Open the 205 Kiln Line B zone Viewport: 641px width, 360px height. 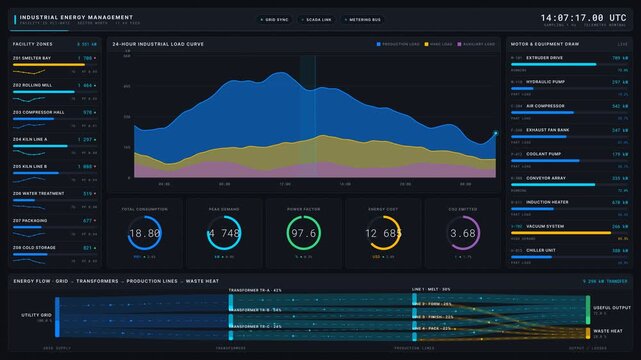tap(55, 173)
